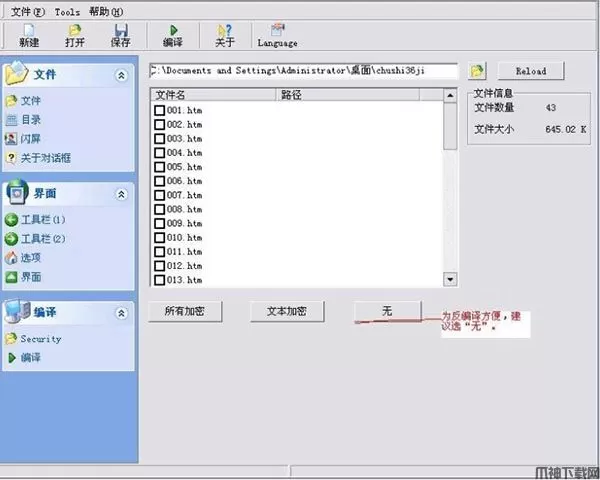Check the box for 011.htm
This screenshot has height=480, width=600.
(160, 252)
